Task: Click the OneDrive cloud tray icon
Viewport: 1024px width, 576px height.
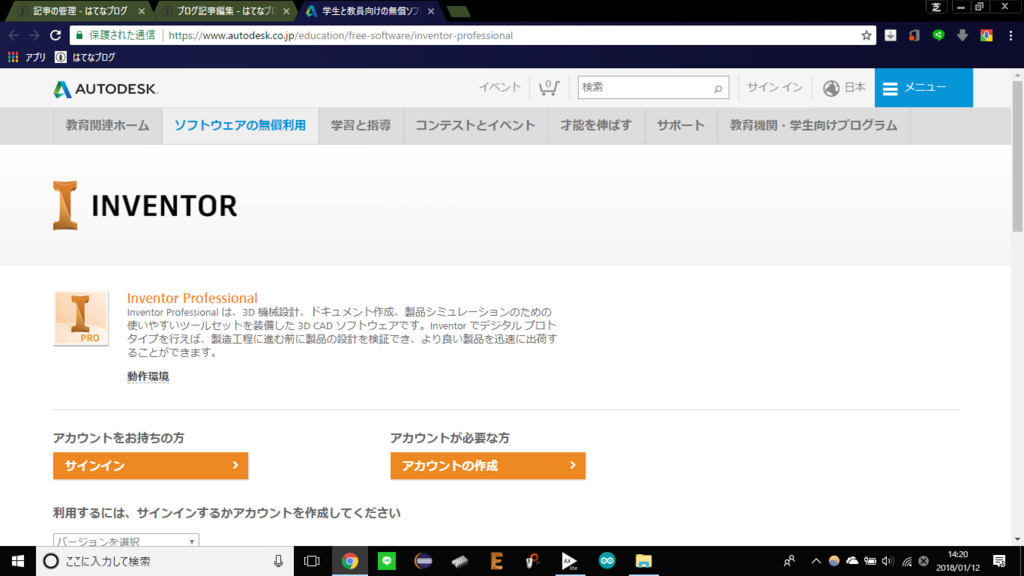Action: pos(852,561)
